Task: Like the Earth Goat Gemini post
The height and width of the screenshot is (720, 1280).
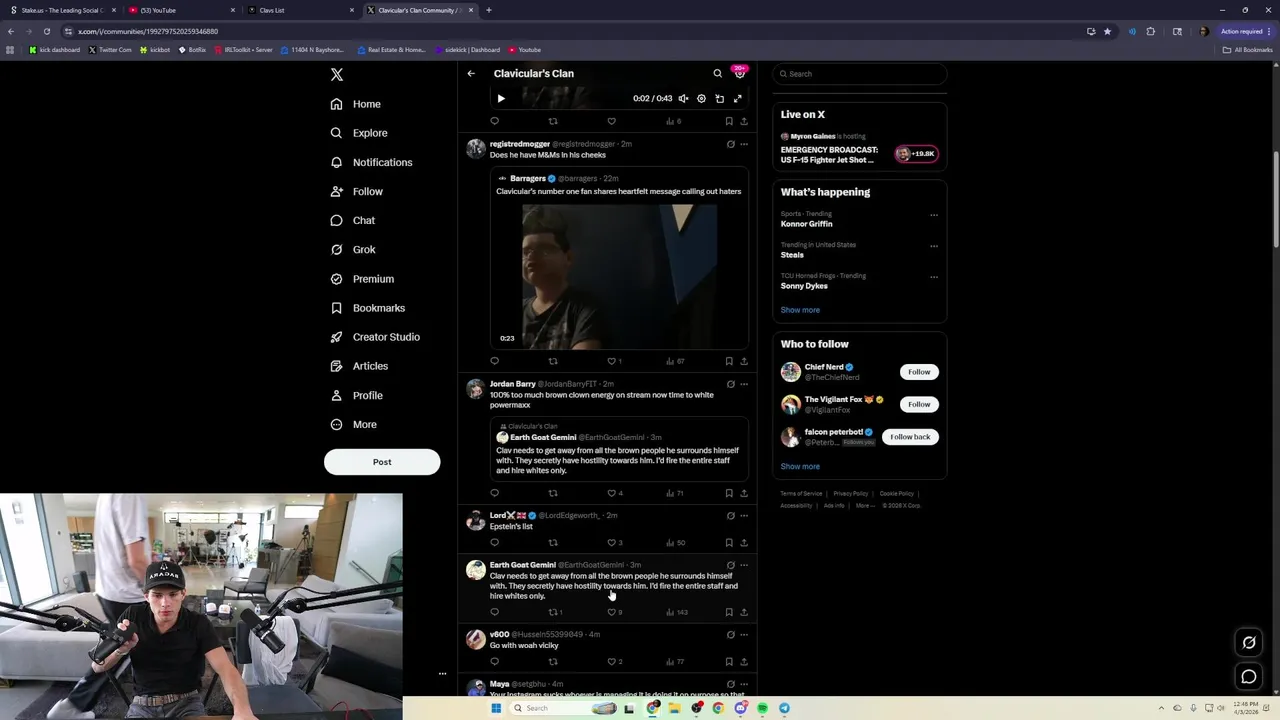Action: click(x=614, y=612)
